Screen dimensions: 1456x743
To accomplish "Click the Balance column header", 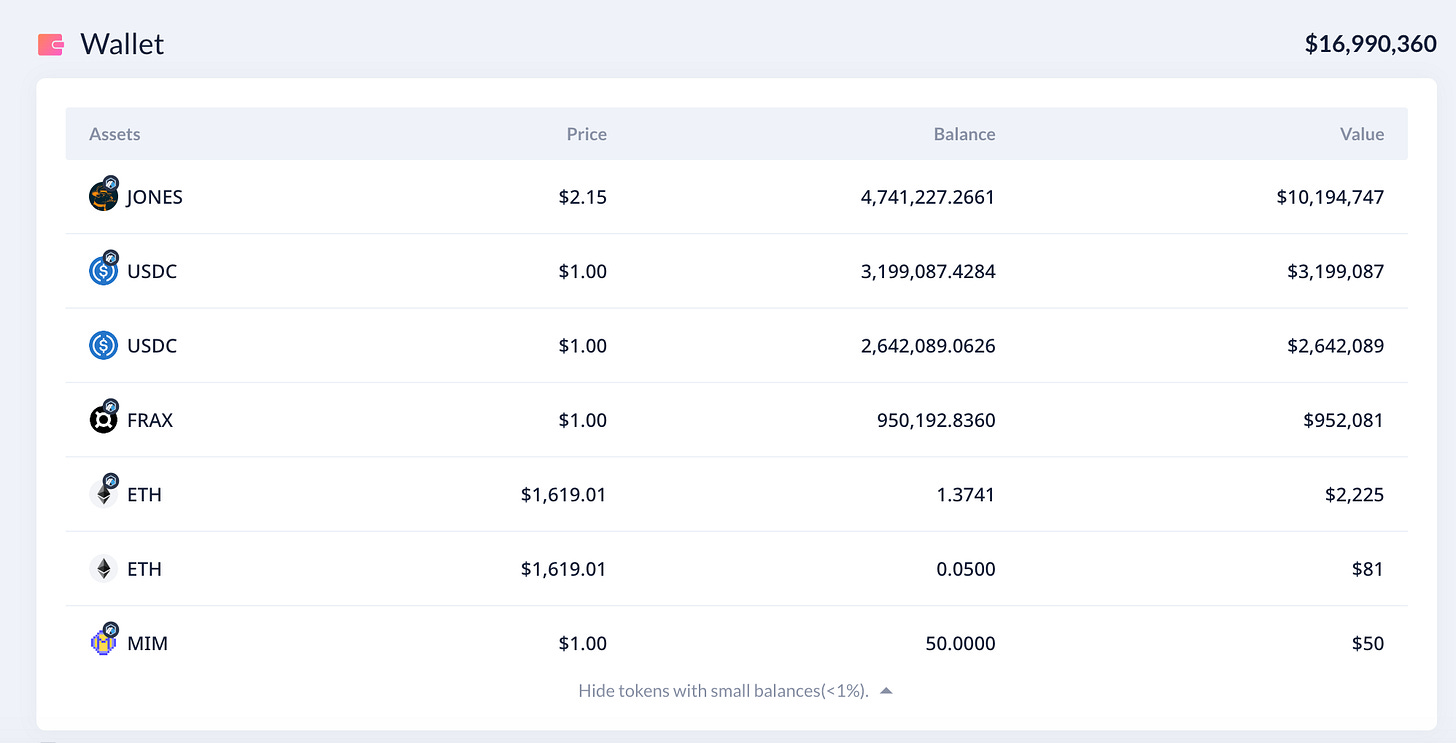I will pyautogui.click(x=964, y=134).
